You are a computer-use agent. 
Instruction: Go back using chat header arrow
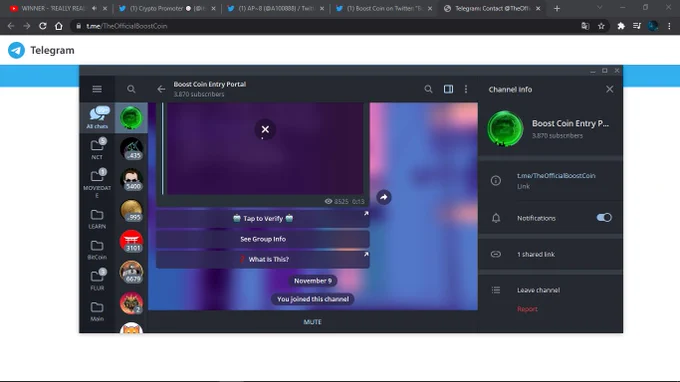click(x=161, y=89)
